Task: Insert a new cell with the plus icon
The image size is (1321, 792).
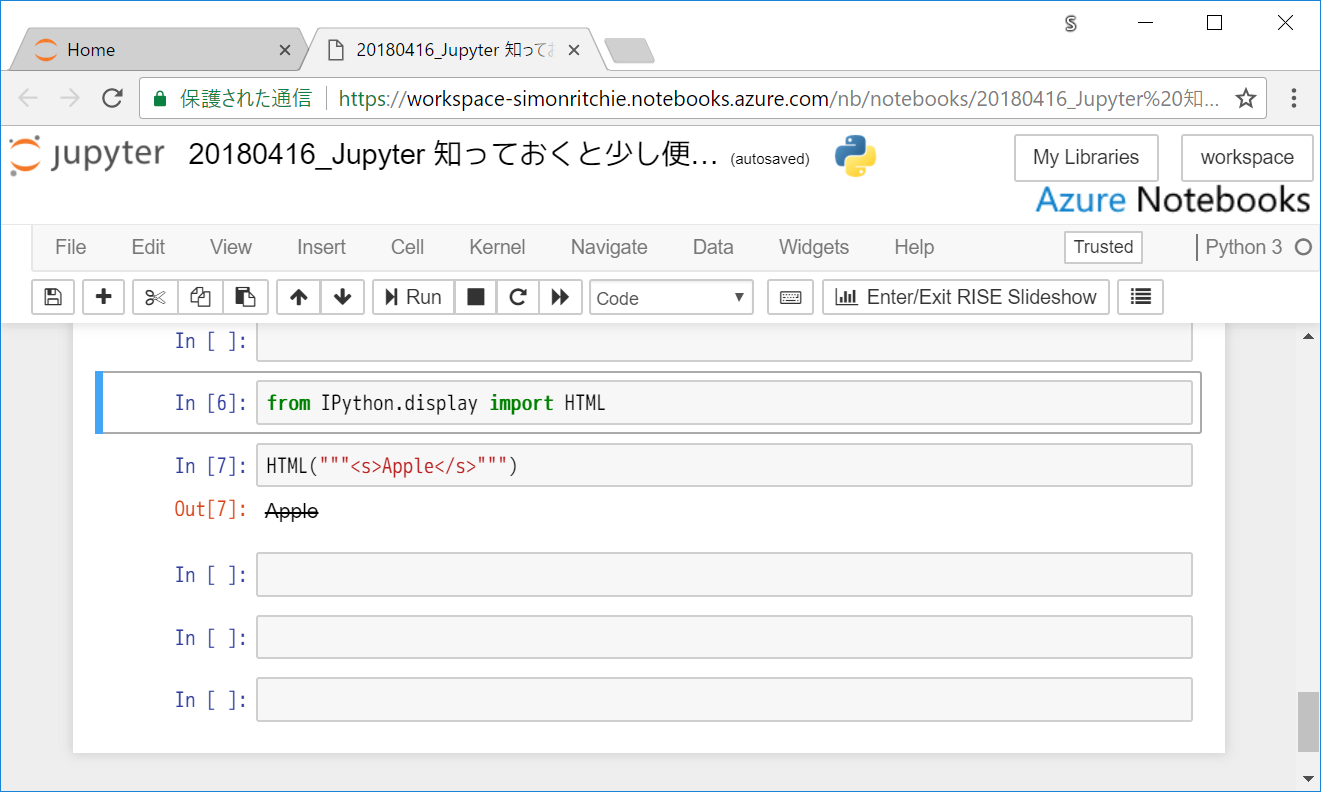Action: [103, 296]
